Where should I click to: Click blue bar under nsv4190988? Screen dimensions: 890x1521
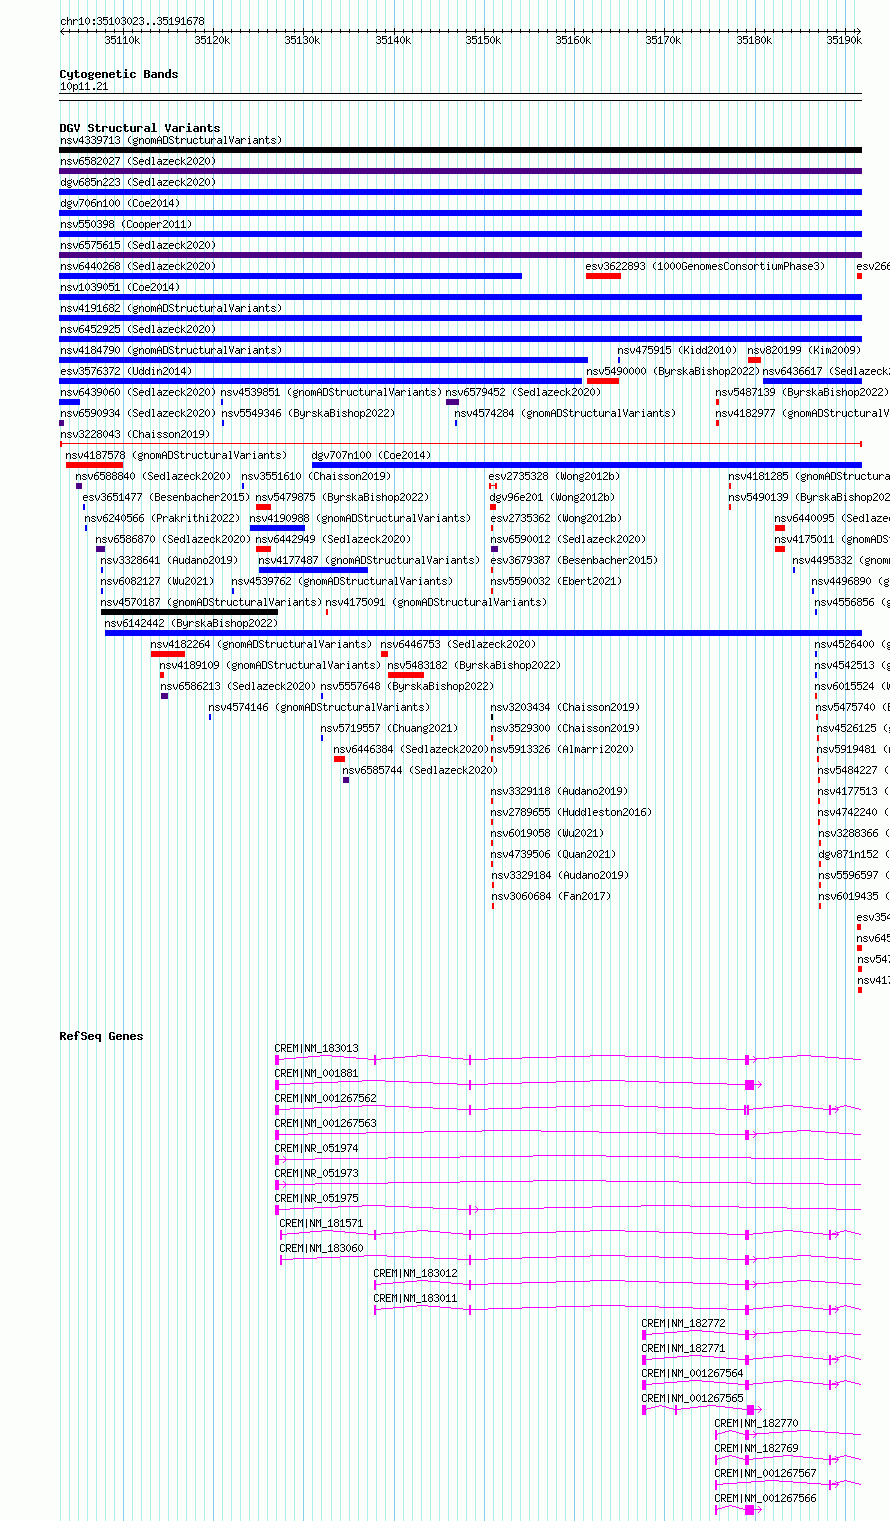tap(277, 528)
